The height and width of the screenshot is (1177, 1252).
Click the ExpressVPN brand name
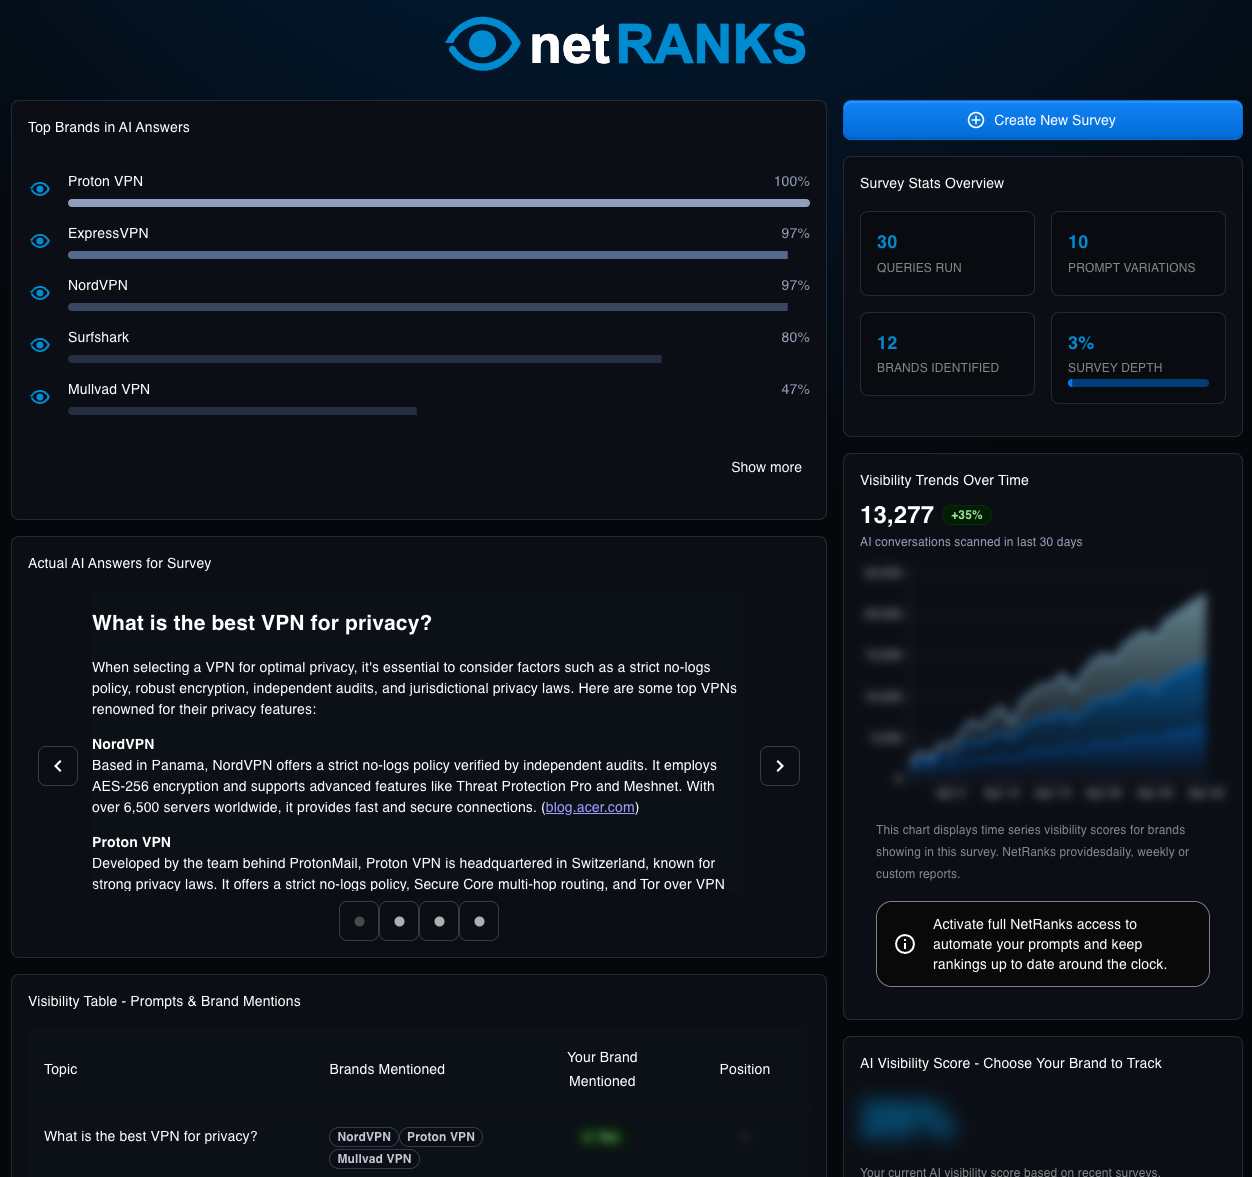108,233
